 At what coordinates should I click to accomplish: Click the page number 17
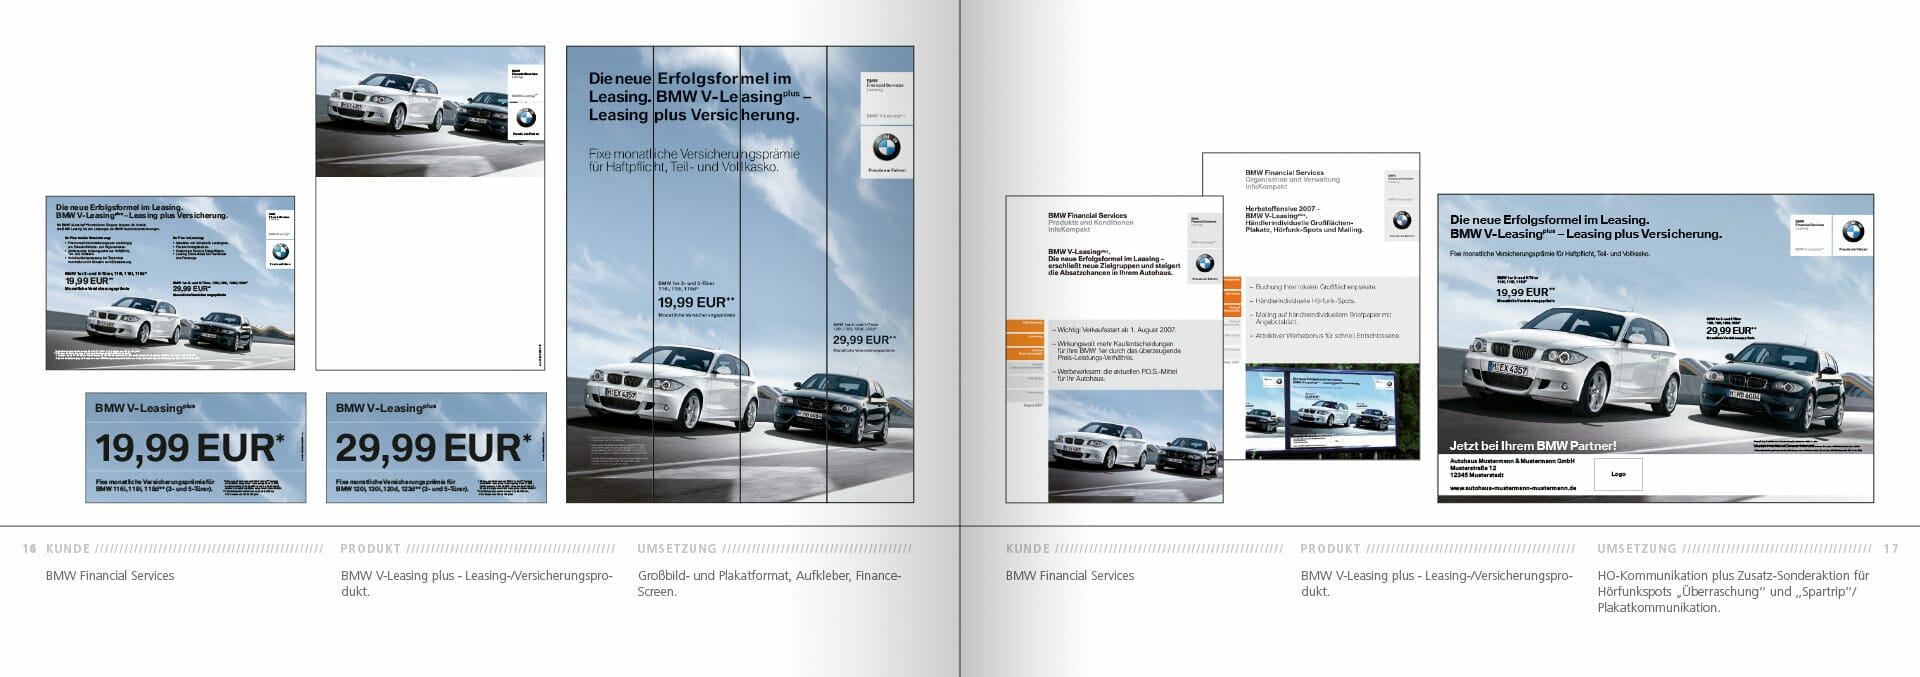coord(1890,549)
